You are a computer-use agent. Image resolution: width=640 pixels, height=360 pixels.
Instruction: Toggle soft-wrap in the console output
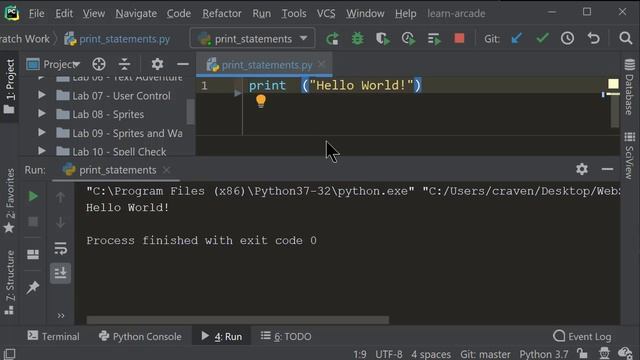60,248
